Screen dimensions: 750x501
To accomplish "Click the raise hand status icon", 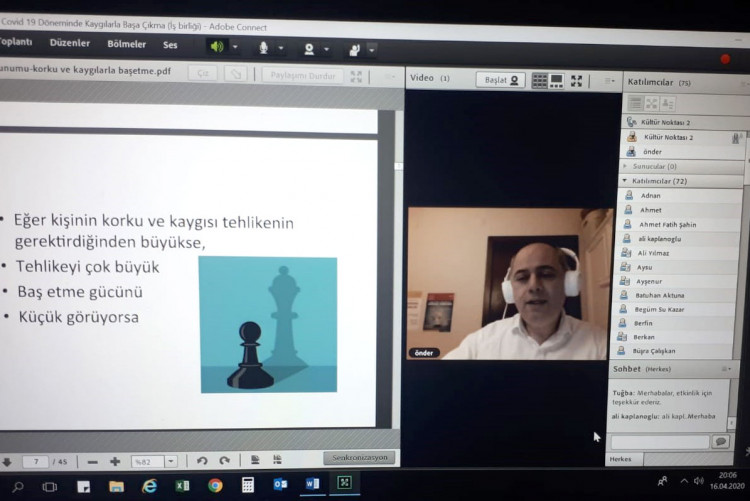I will (x=354, y=49).
